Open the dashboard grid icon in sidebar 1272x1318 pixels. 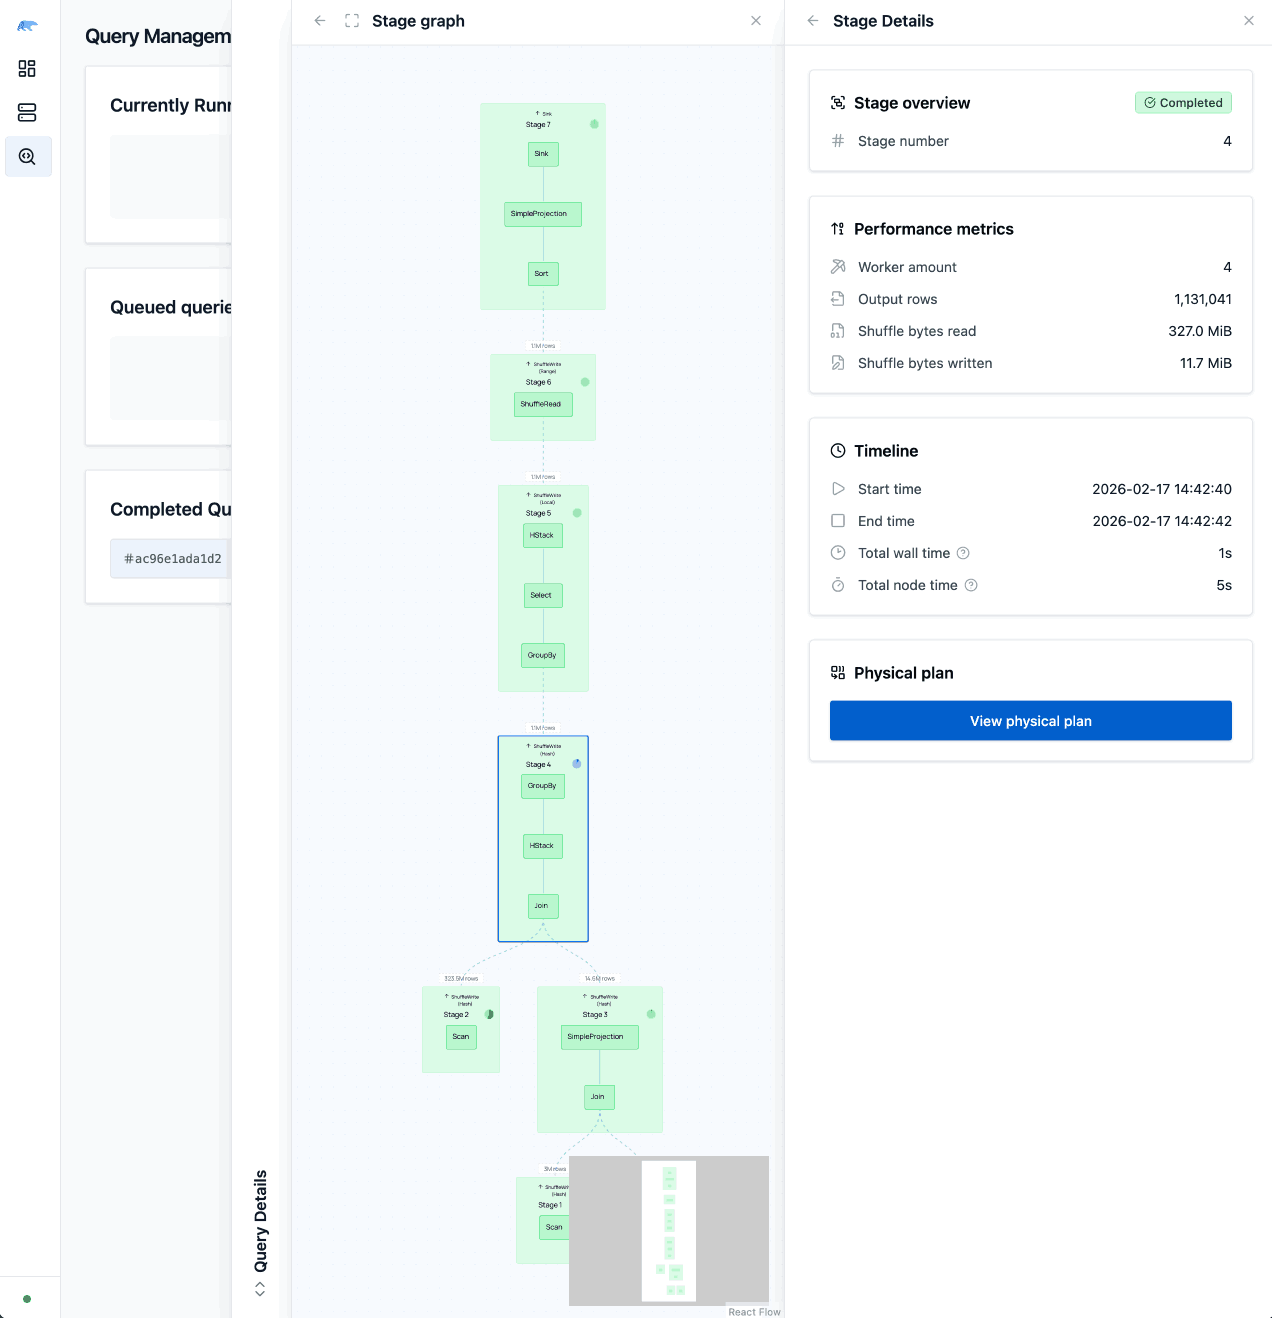[27, 68]
